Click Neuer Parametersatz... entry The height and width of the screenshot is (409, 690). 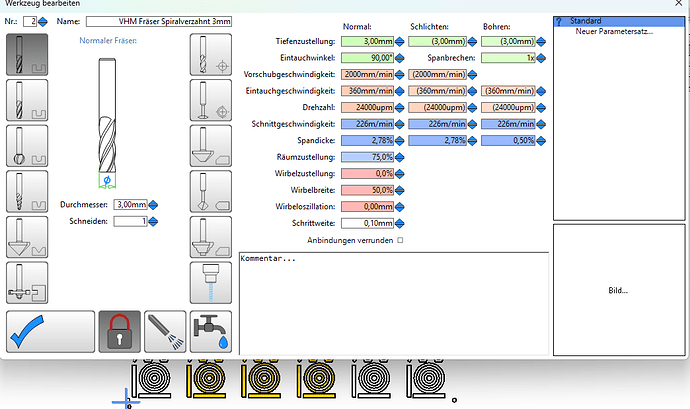(x=614, y=32)
